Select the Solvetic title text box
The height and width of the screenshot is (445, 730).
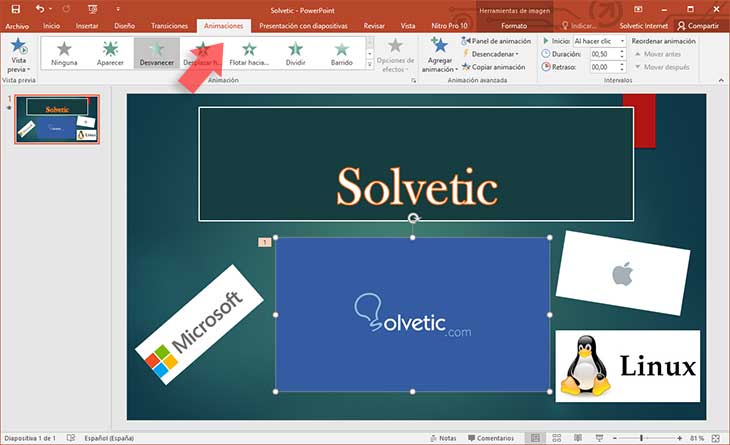(x=416, y=164)
